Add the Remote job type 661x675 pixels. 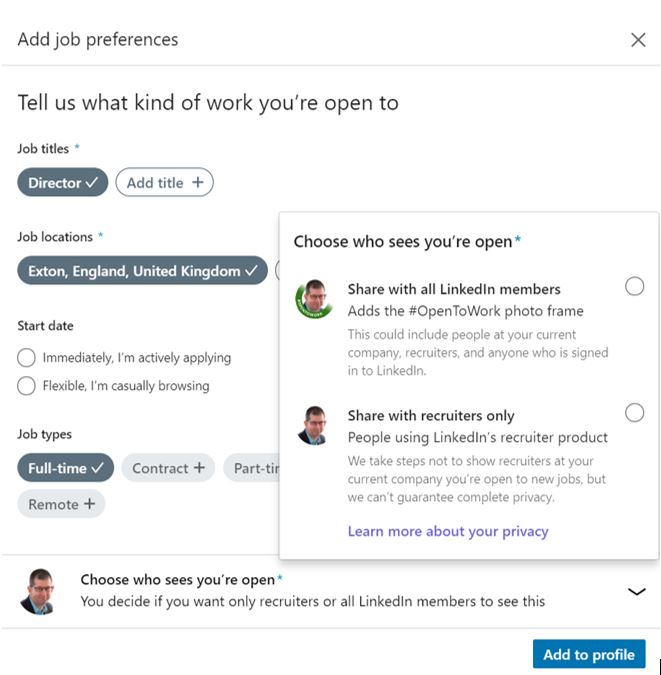61,504
